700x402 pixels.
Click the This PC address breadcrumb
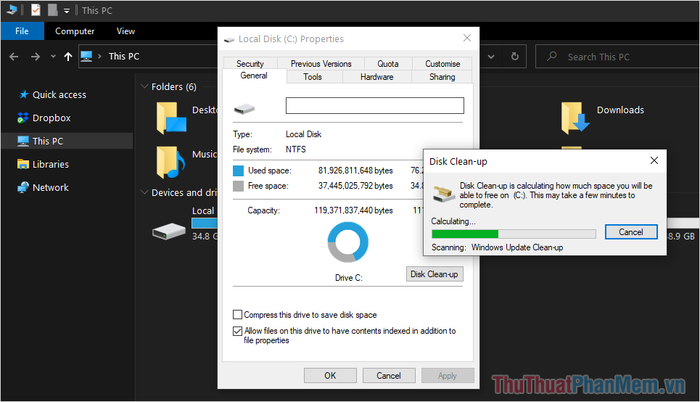pyautogui.click(x=124, y=56)
